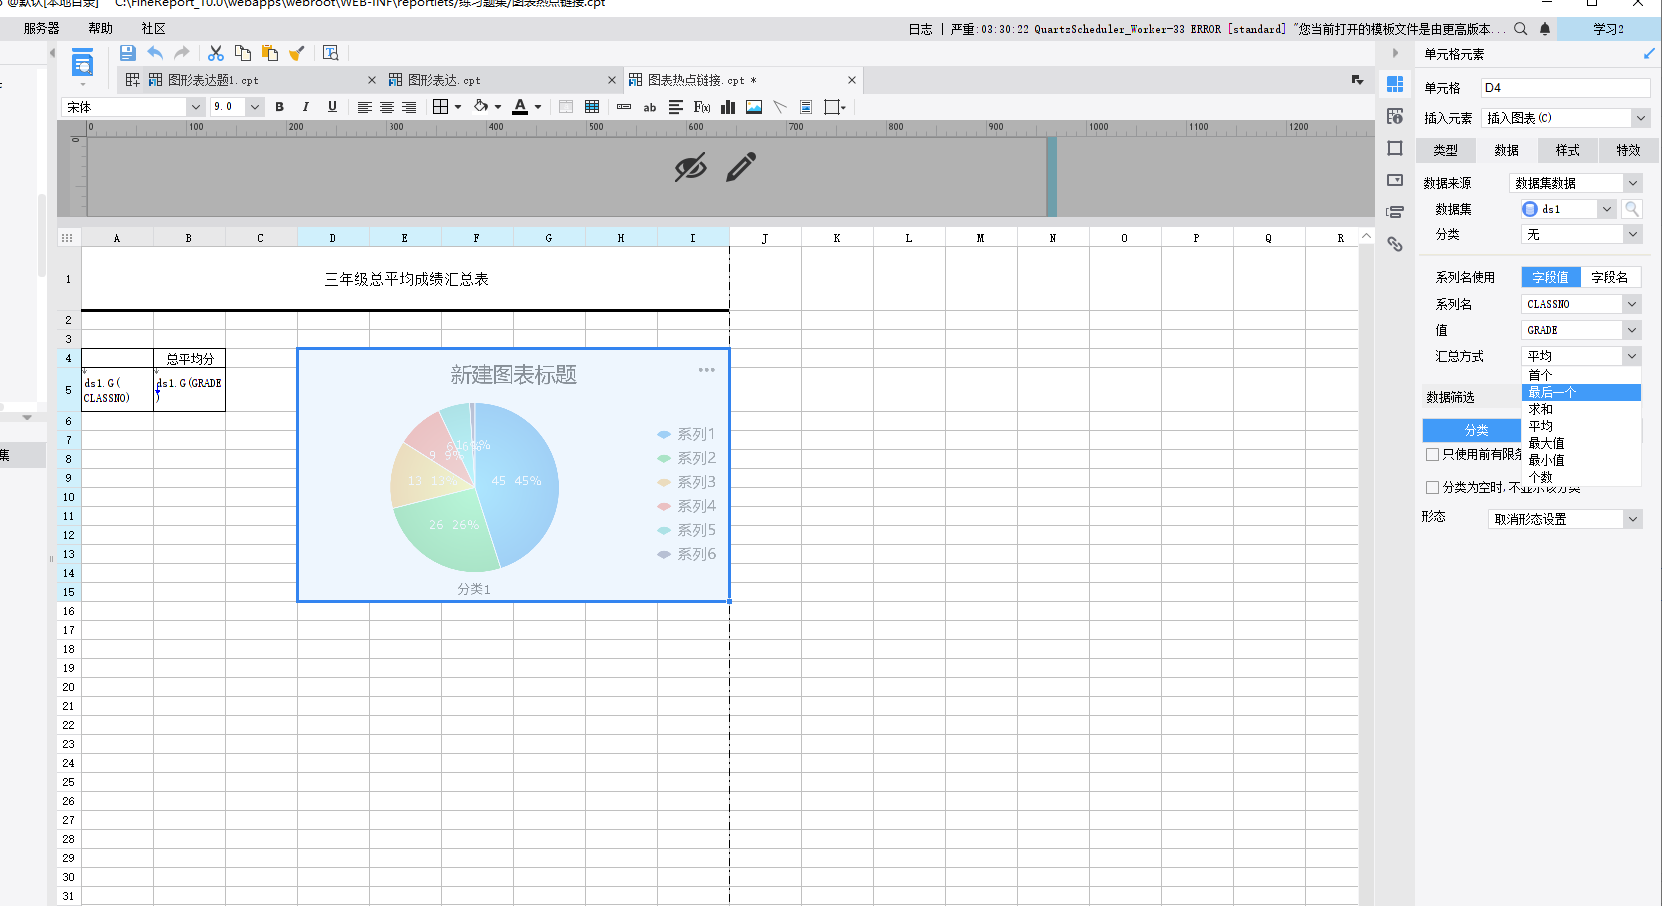Click the dataset search magnifier button
The width and height of the screenshot is (1662, 906).
(1632, 209)
